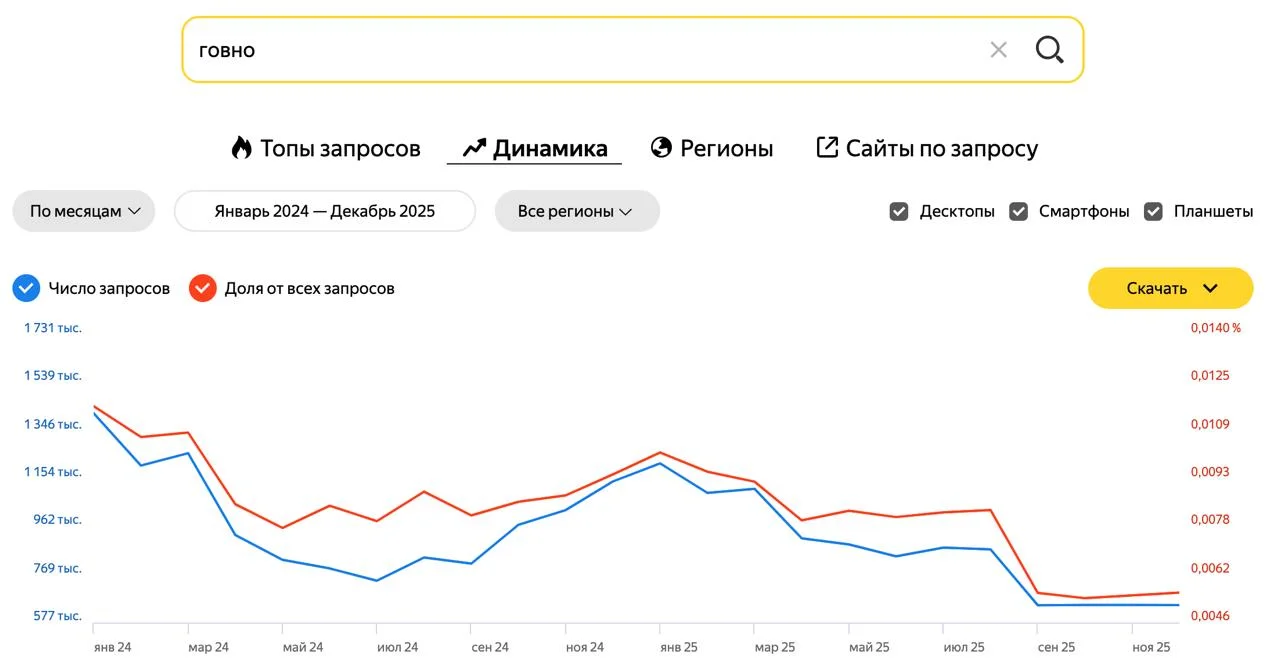Uncheck the Смартфоны checkbox
Viewport: 1280px width, 668px height.
1018,211
